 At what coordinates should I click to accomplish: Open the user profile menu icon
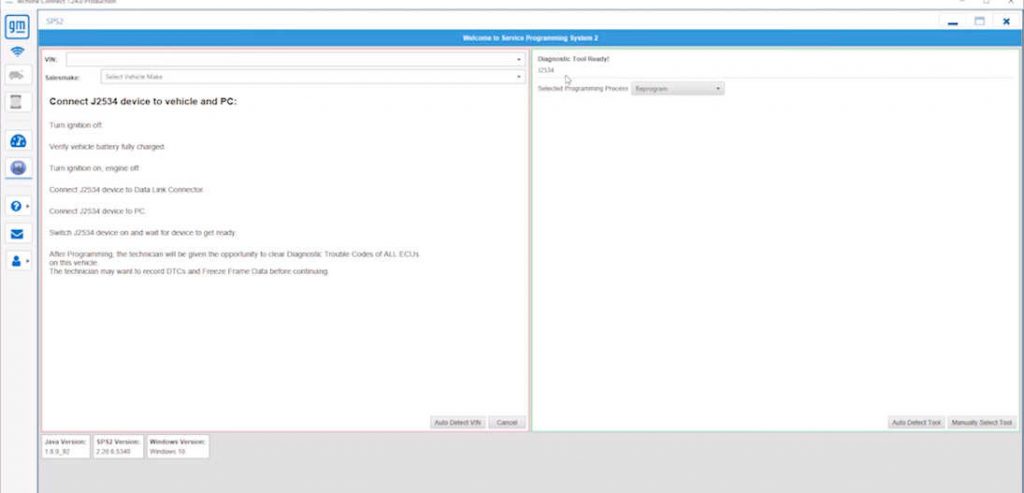click(x=18, y=261)
